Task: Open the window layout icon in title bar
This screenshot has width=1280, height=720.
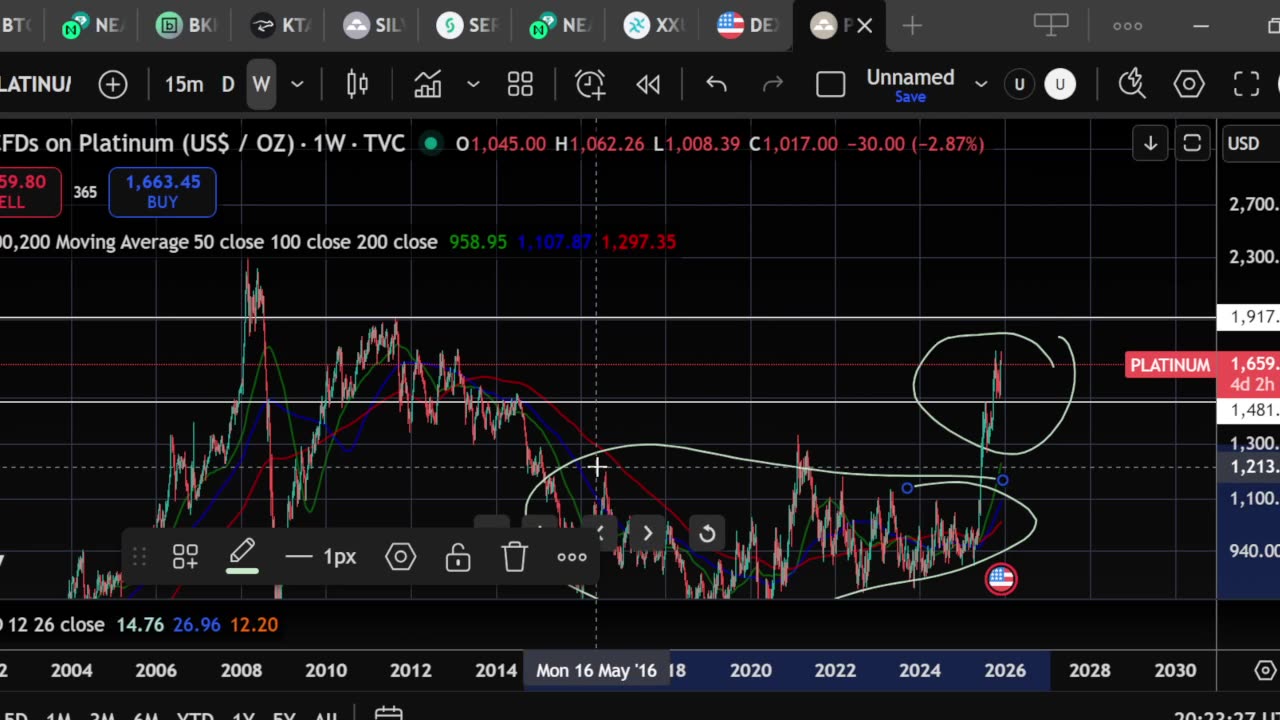Action: click(x=1051, y=25)
